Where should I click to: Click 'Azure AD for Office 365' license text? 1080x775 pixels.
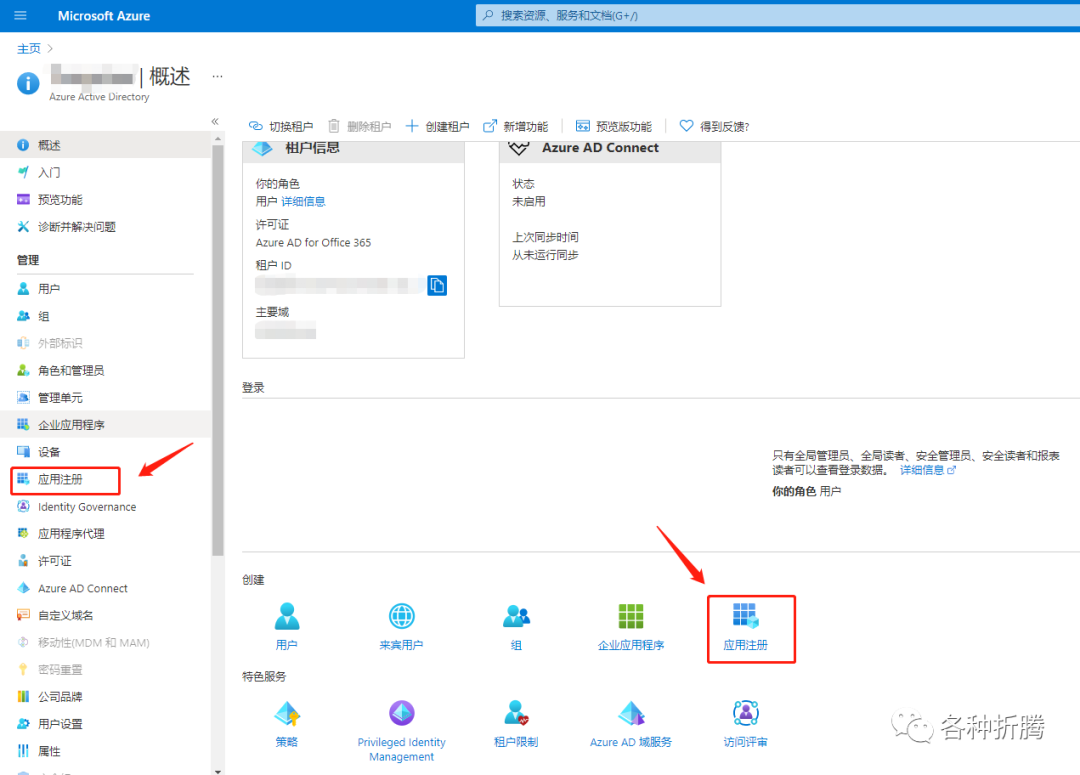[313, 242]
